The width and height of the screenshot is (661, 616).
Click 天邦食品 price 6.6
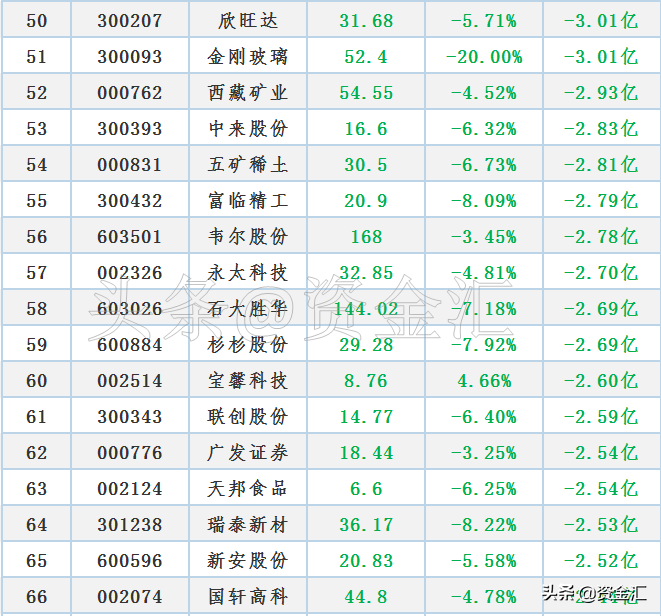pyautogui.click(x=366, y=489)
